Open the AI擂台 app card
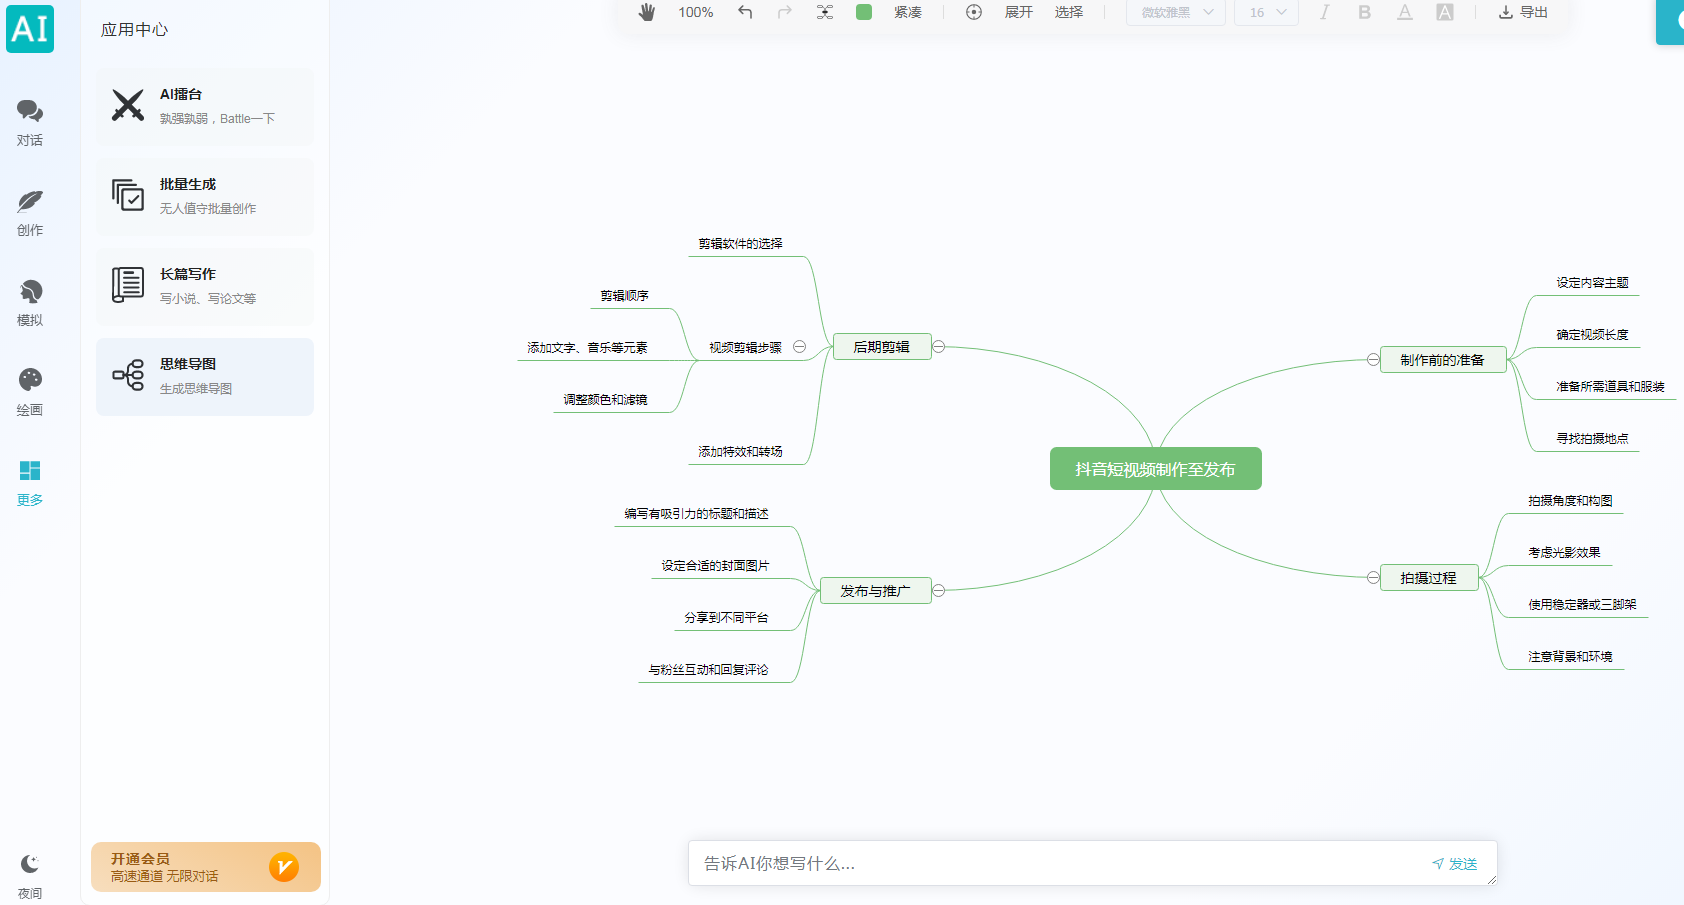Screen dimensions: 1684x905 click(x=205, y=107)
